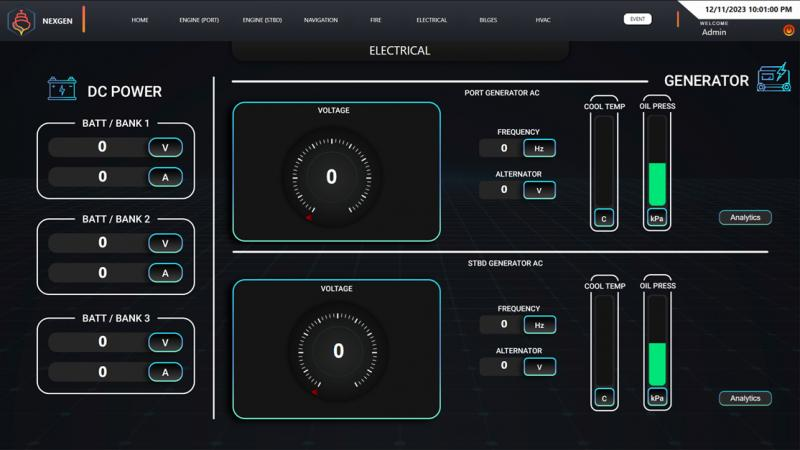Click the C unit icon under port Cool Temp
The width and height of the screenshot is (800, 450).
[604, 218]
